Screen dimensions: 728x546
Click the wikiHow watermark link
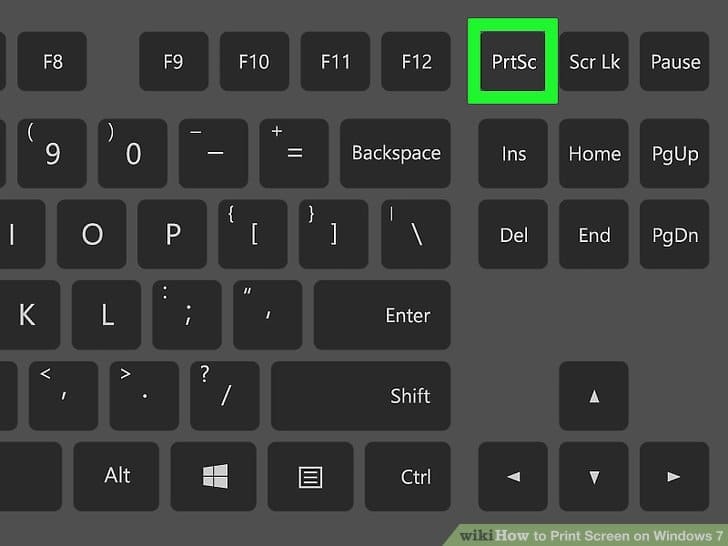(x=591, y=536)
